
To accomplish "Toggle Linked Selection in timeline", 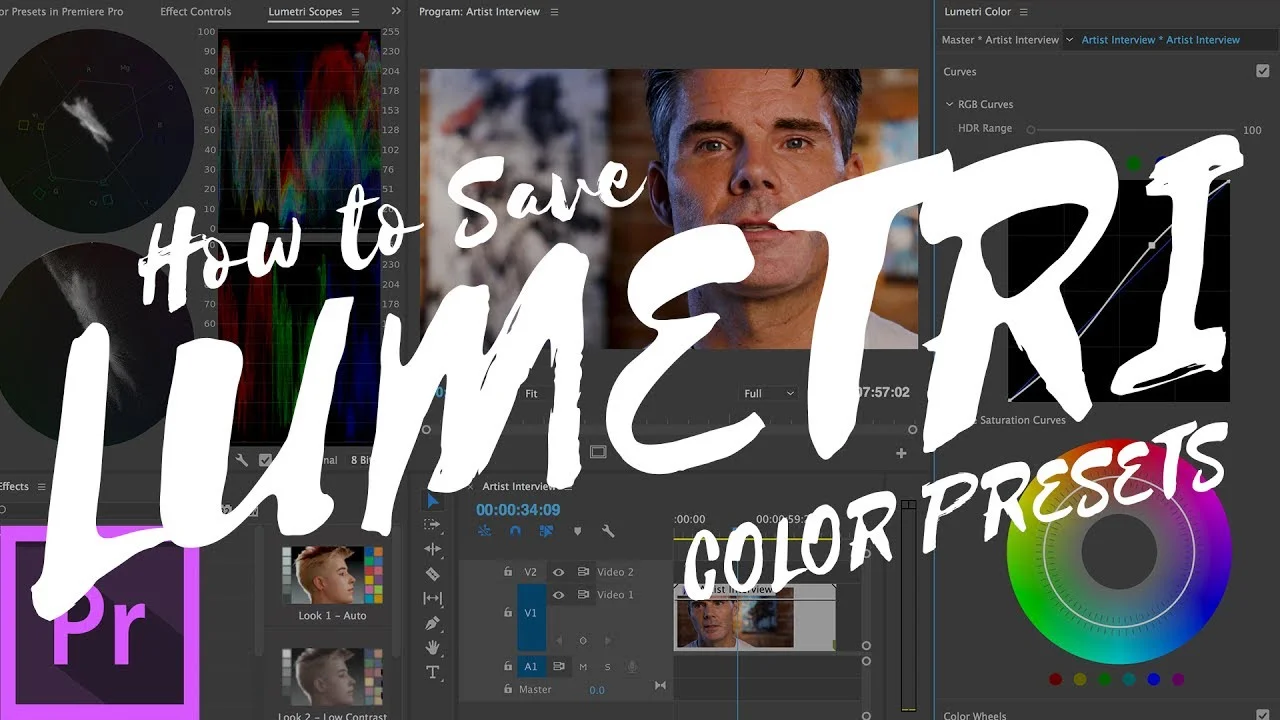I will 546,531.
